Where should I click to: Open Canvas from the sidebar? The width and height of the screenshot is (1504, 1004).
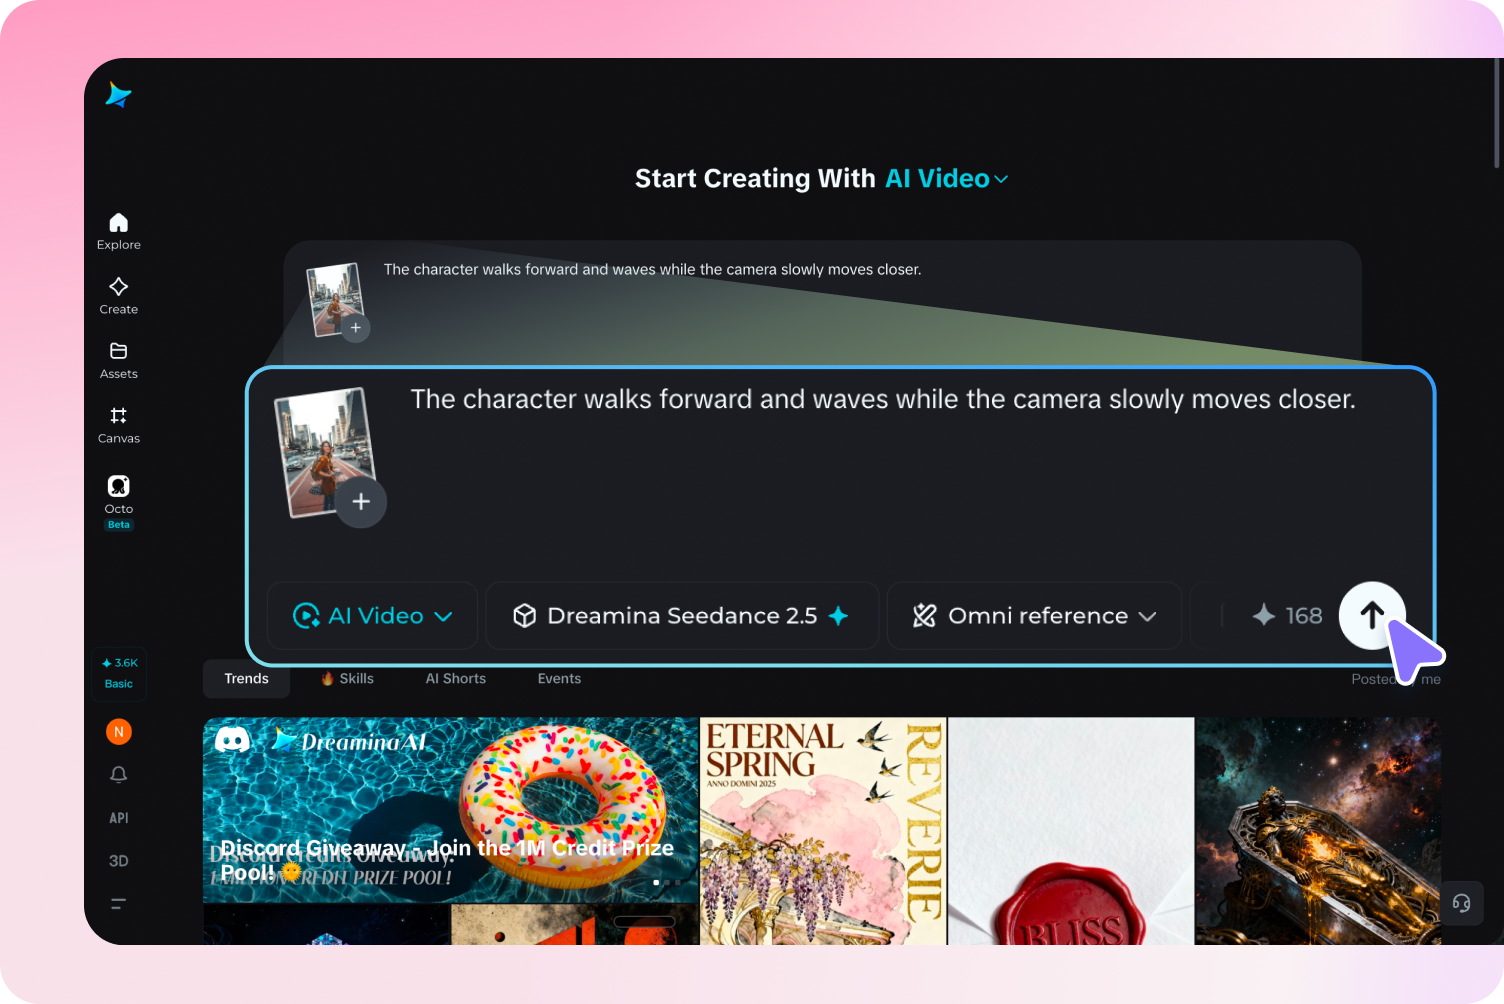pyautogui.click(x=119, y=425)
